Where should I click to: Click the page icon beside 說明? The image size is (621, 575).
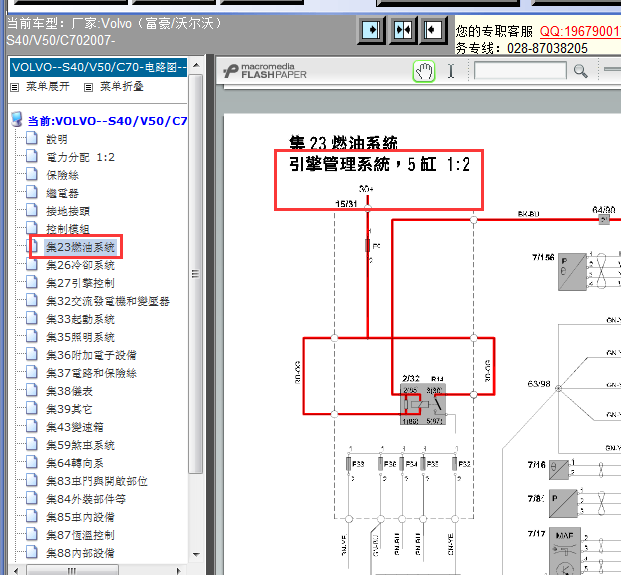32,138
